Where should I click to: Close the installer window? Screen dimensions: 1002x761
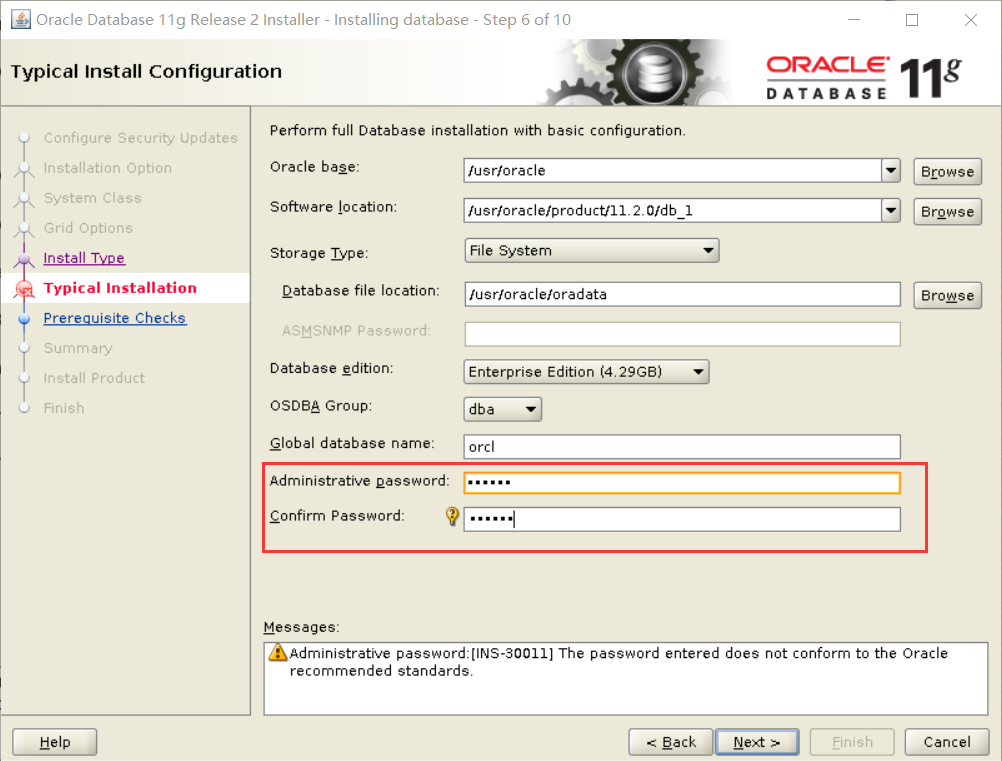coord(971,20)
